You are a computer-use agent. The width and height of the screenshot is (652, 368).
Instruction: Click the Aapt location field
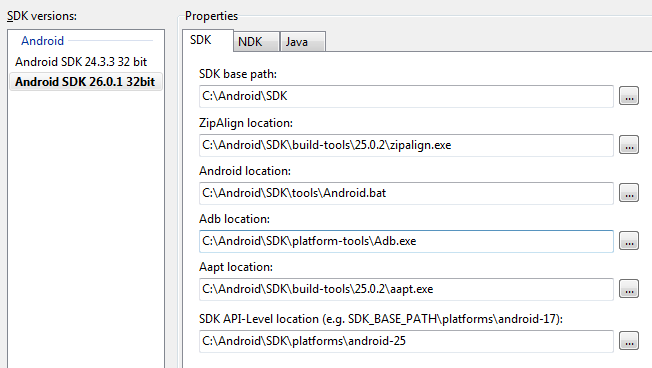(x=406, y=289)
